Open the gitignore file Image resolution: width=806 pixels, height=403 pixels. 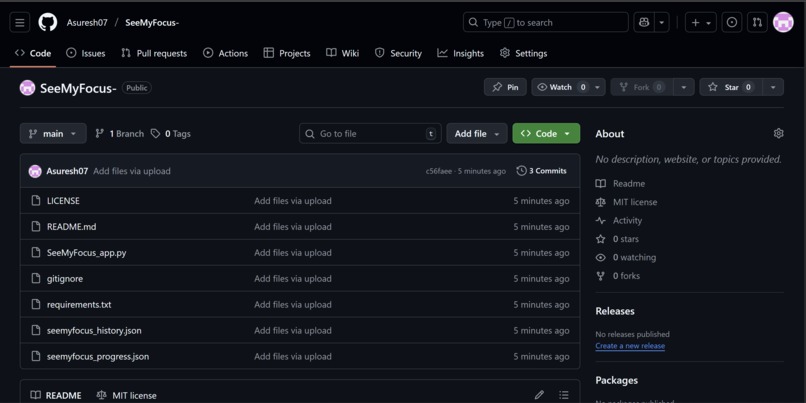click(65, 279)
